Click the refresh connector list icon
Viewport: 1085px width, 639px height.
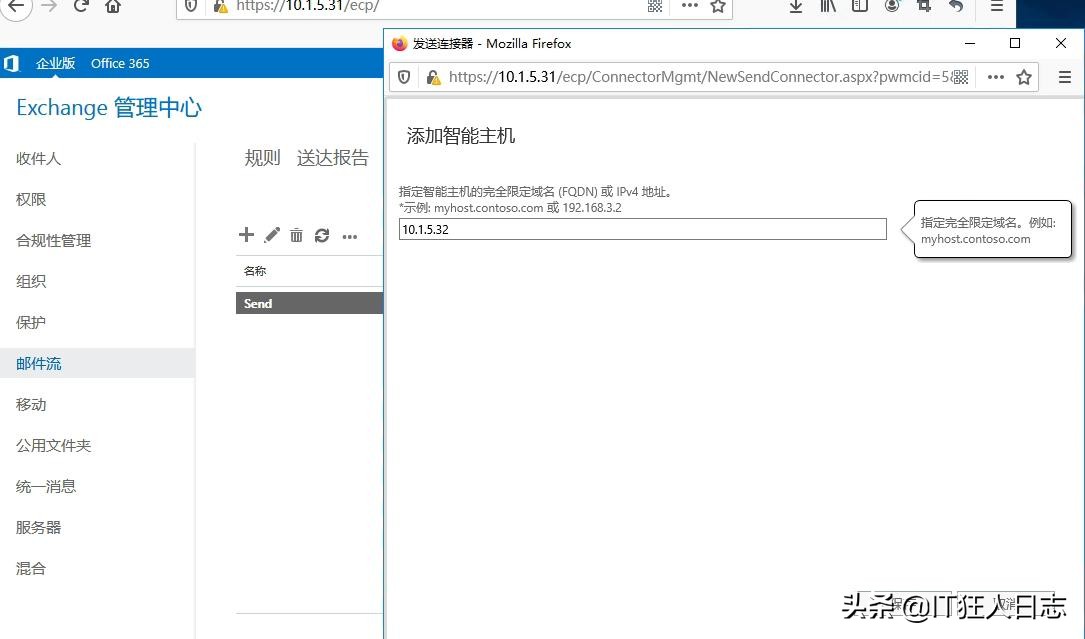click(321, 235)
